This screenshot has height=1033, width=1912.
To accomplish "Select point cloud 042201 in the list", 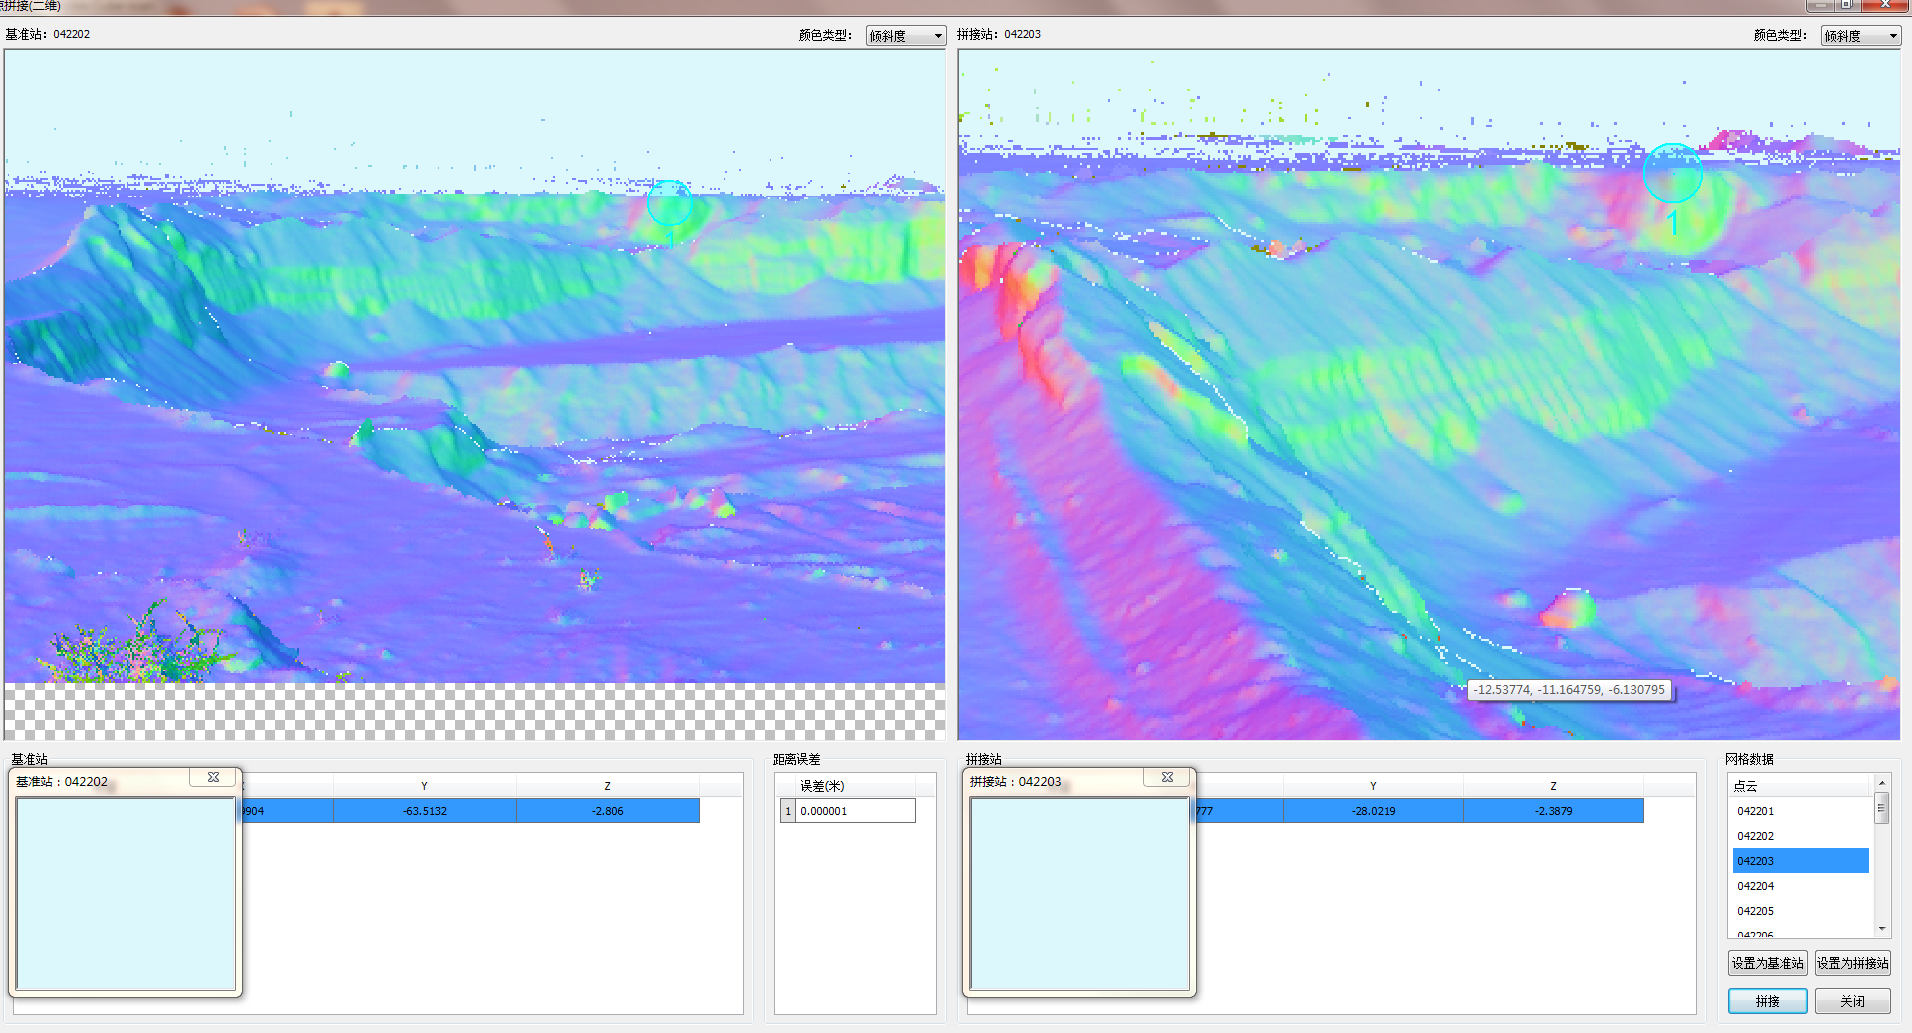I will [1755, 811].
